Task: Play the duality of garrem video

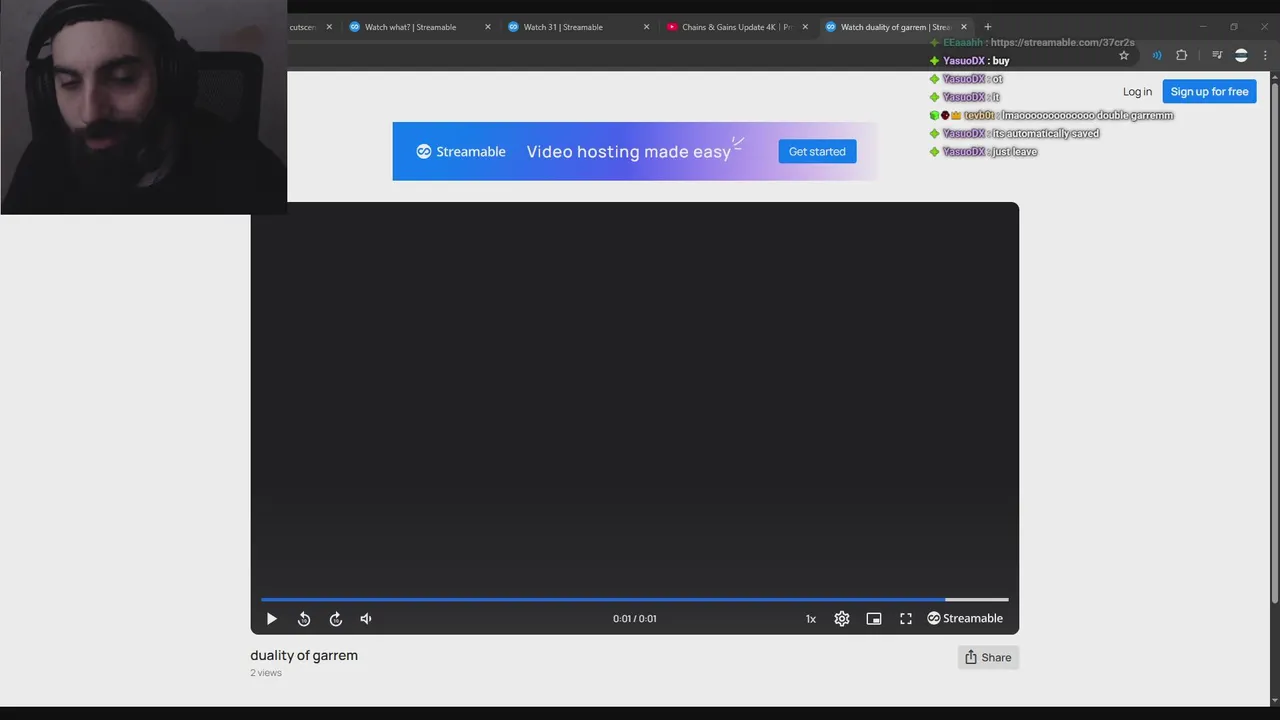Action: (x=271, y=619)
